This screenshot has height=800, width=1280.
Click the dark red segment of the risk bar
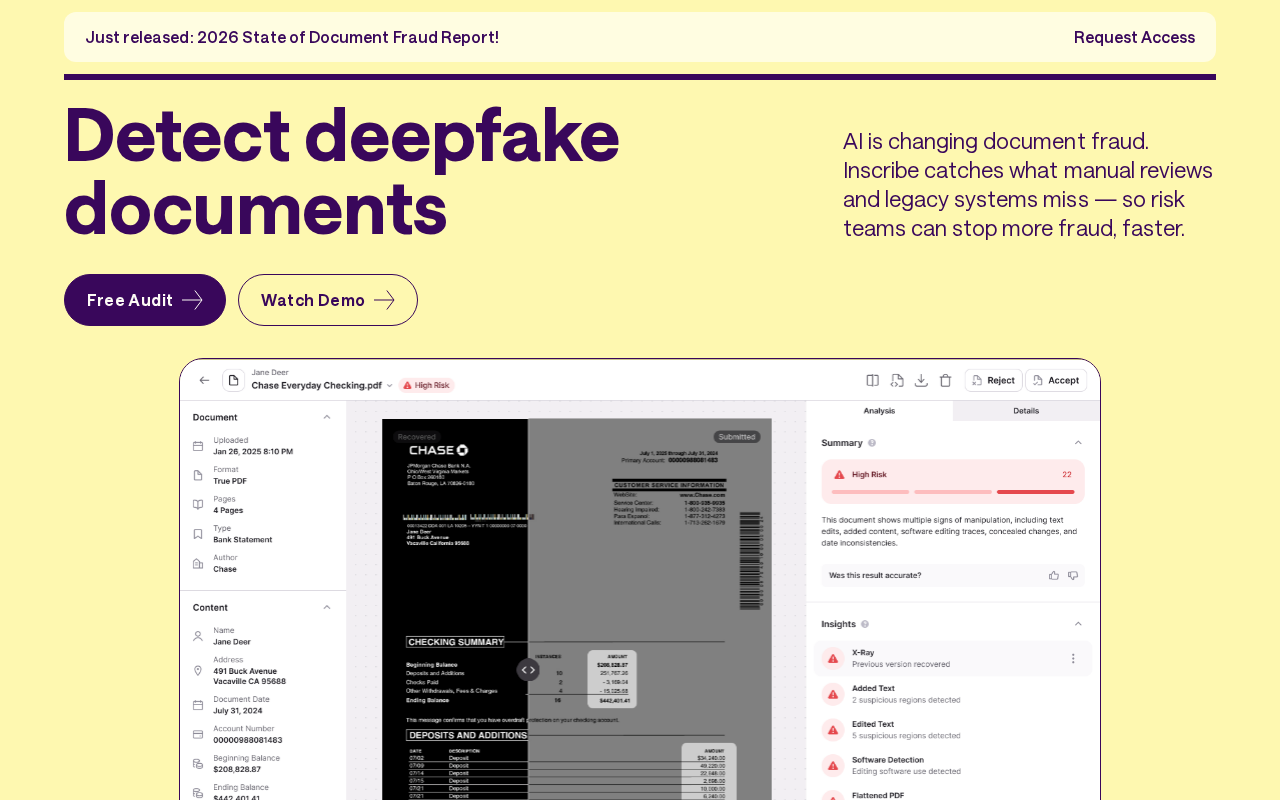[x=1036, y=492]
